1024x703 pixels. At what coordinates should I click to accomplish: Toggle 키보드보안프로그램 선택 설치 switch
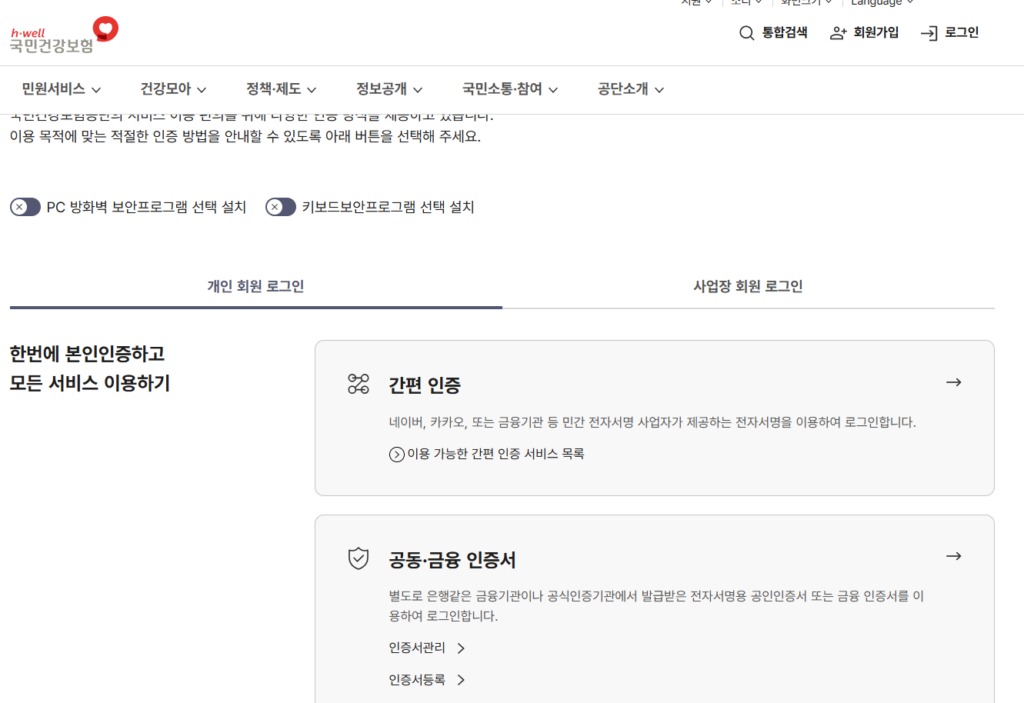(280, 207)
